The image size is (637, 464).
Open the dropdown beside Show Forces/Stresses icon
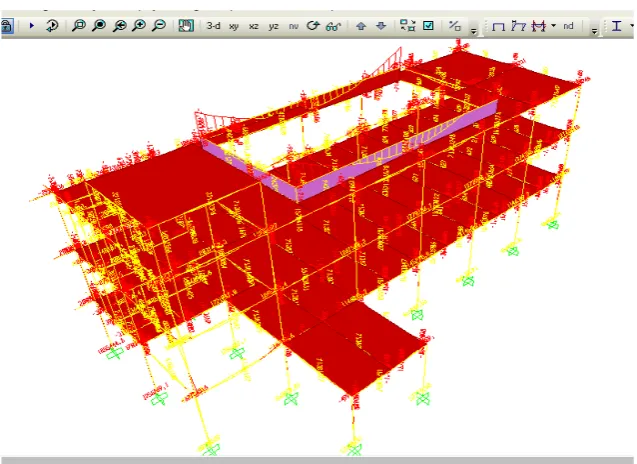coord(554,26)
